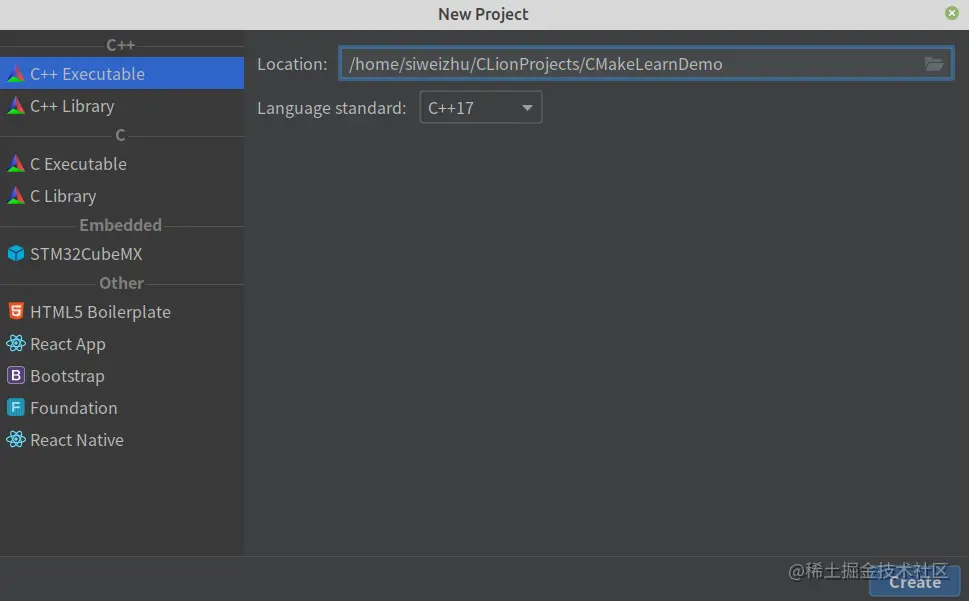
Task: Click the CMake icon beside C Executable
Action: 15,164
